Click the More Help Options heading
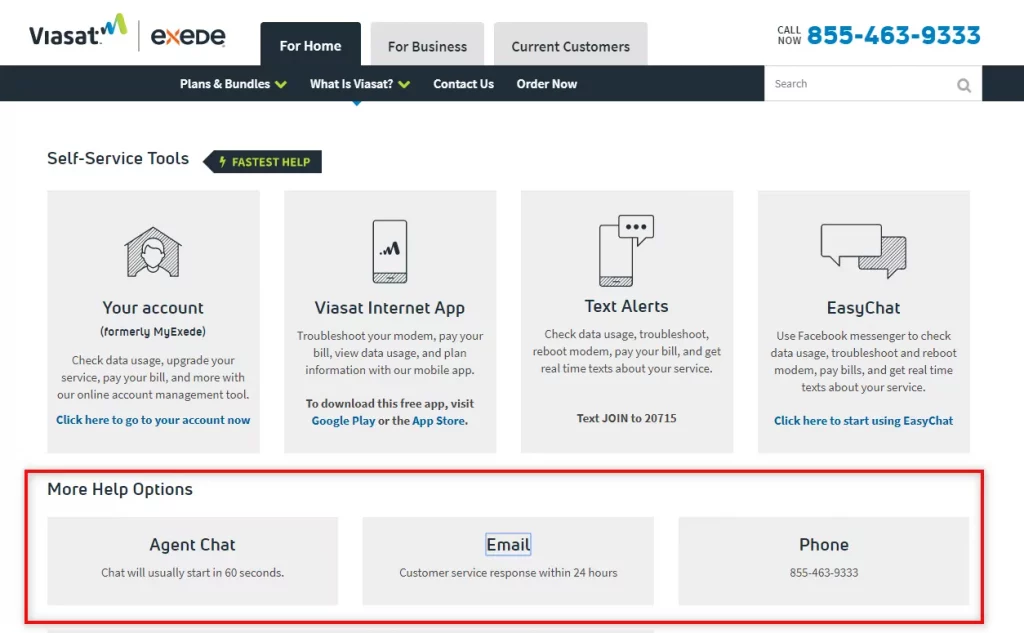Image resolution: width=1024 pixels, height=633 pixels. pyautogui.click(x=120, y=489)
